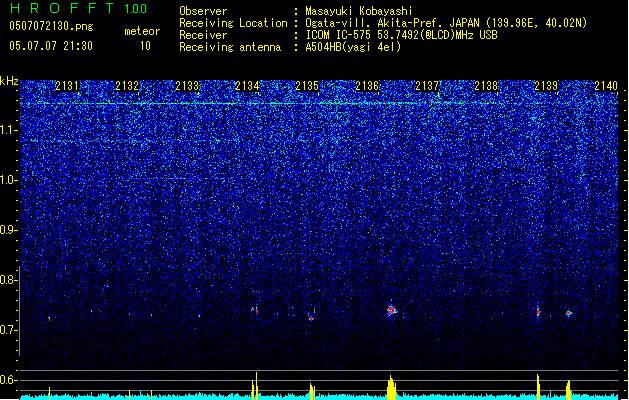
Task: Click the 0.9 kHz frequency tick label
Action: tap(9, 230)
